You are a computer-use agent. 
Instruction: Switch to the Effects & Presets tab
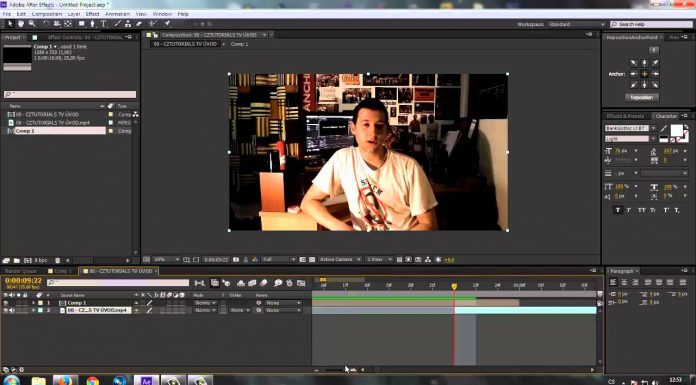click(x=625, y=116)
